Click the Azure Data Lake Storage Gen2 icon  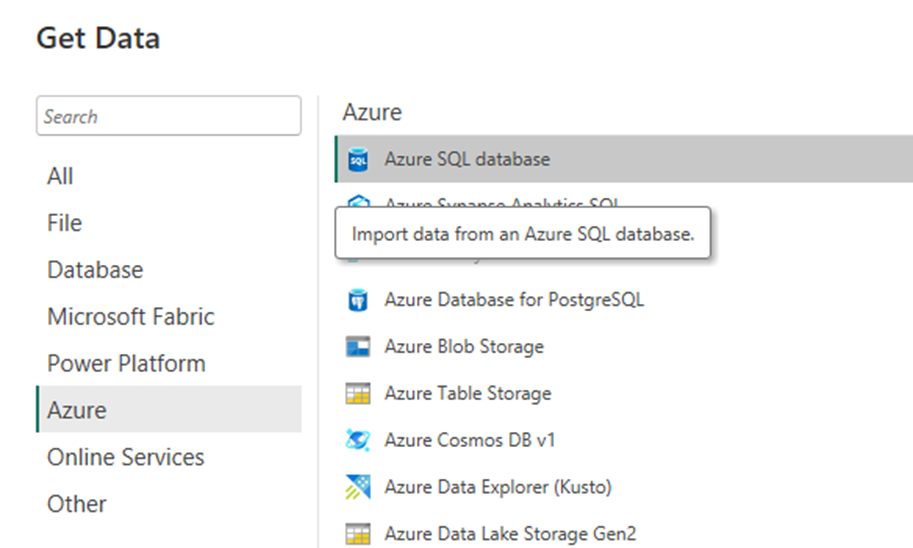coord(357,533)
